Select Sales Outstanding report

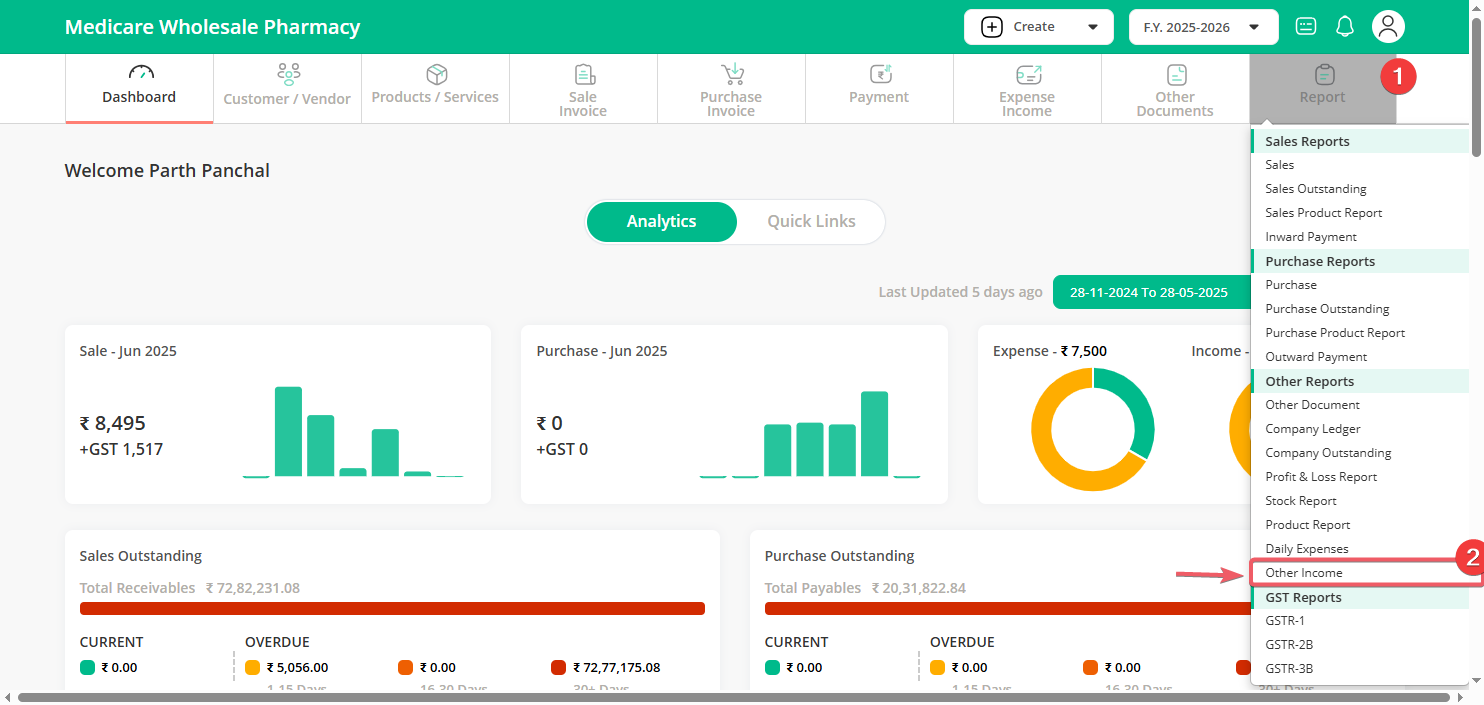(x=1315, y=189)
